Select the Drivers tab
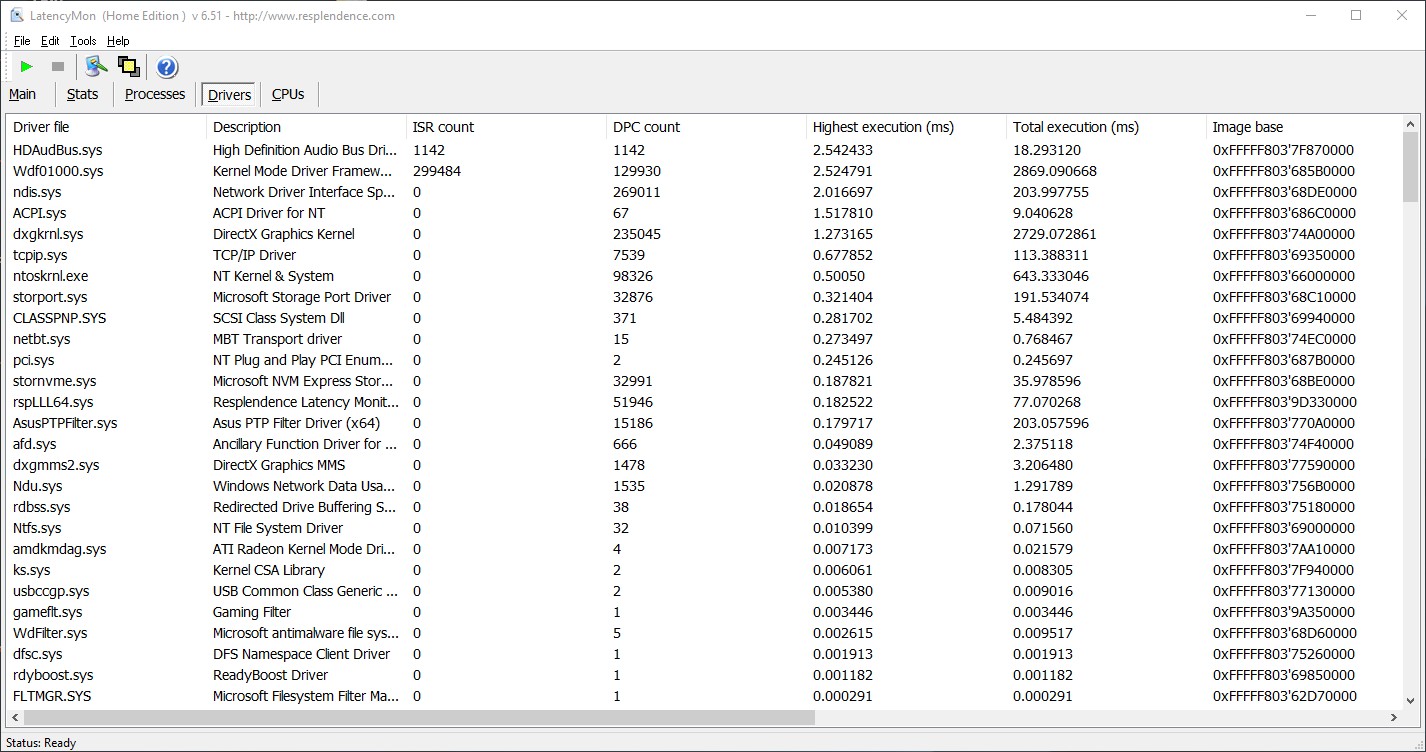This screenshot has width=1426, height=752. click(230, 95)
